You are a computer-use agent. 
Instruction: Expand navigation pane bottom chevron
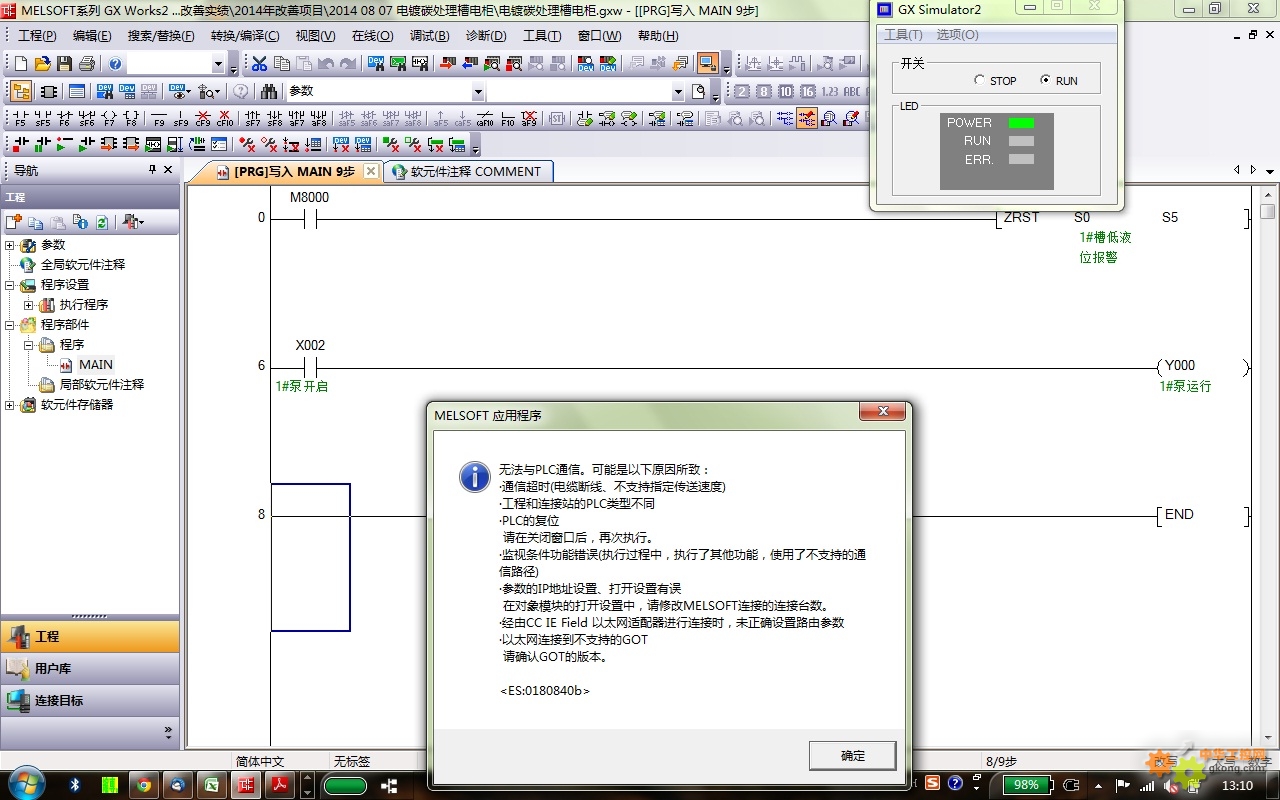point(167,732)
